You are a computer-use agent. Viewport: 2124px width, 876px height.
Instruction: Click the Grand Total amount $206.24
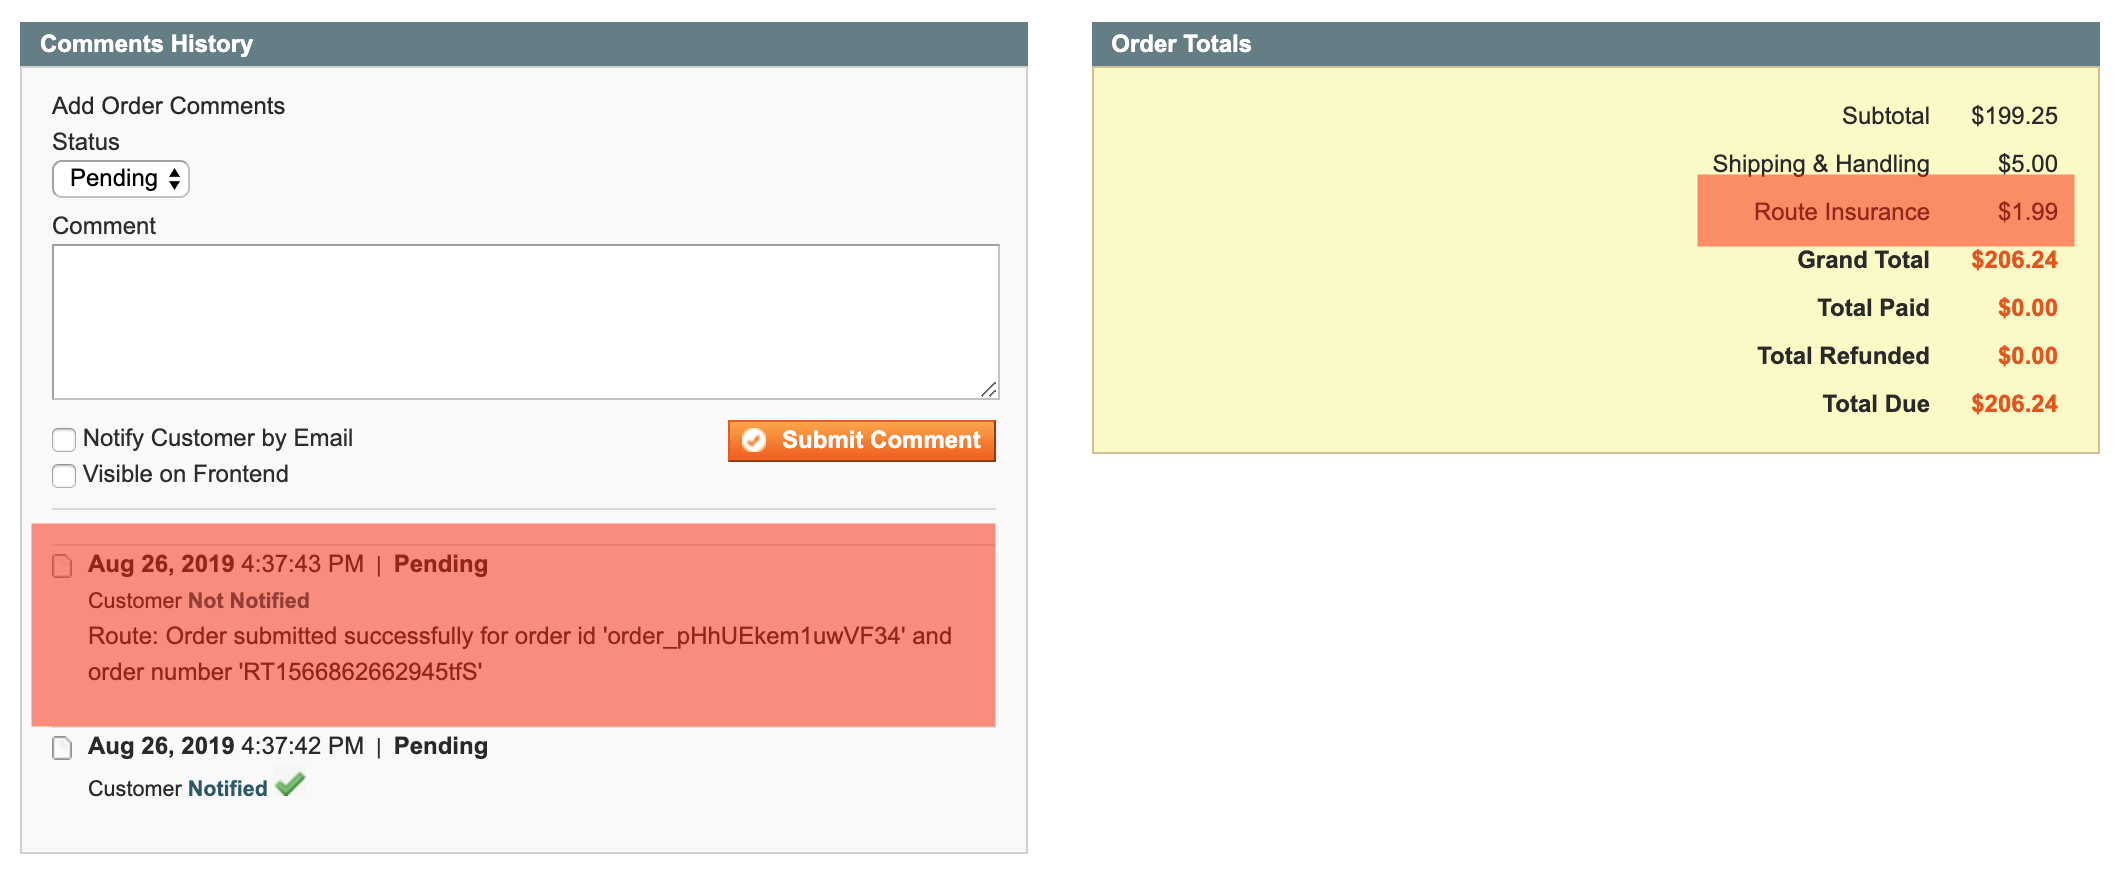point(2013,260)
